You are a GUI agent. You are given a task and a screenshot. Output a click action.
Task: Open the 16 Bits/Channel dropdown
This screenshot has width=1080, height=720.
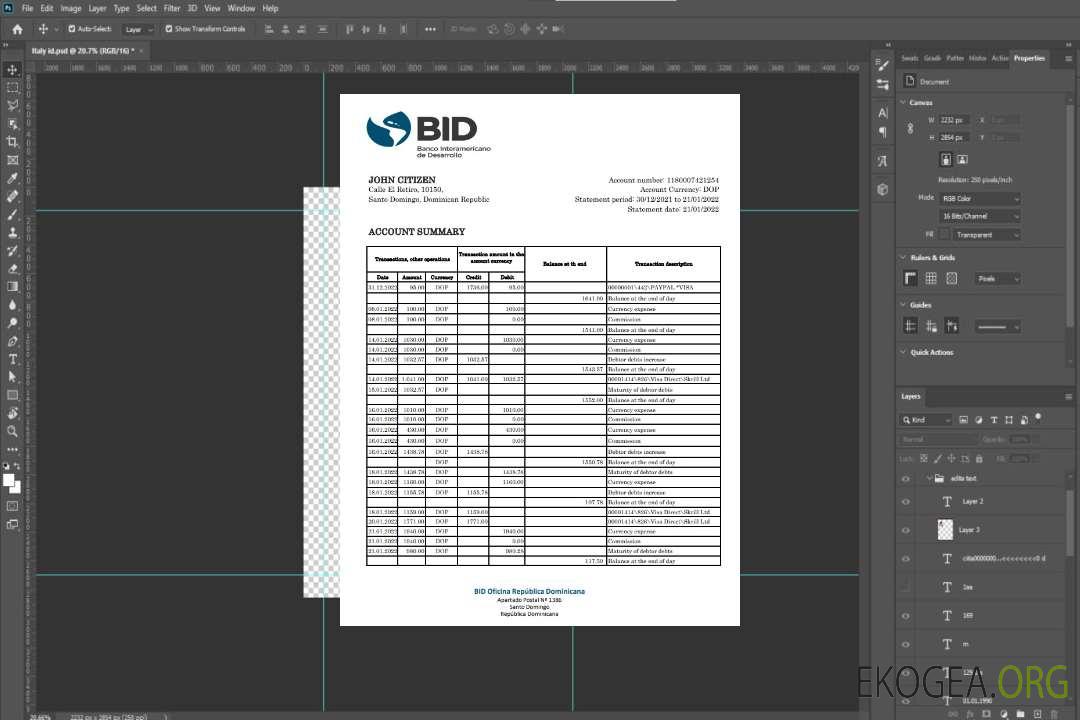coord(980,216)
